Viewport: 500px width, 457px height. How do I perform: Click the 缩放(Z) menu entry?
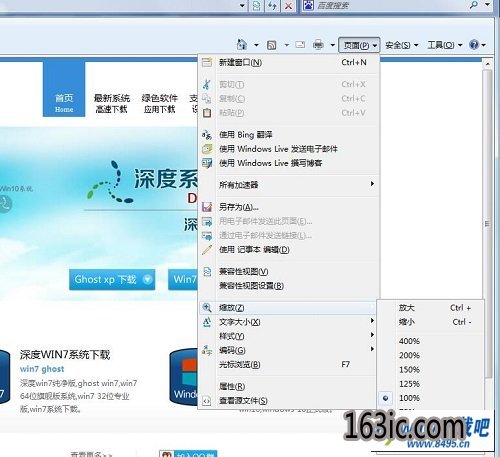pos(289,308)
